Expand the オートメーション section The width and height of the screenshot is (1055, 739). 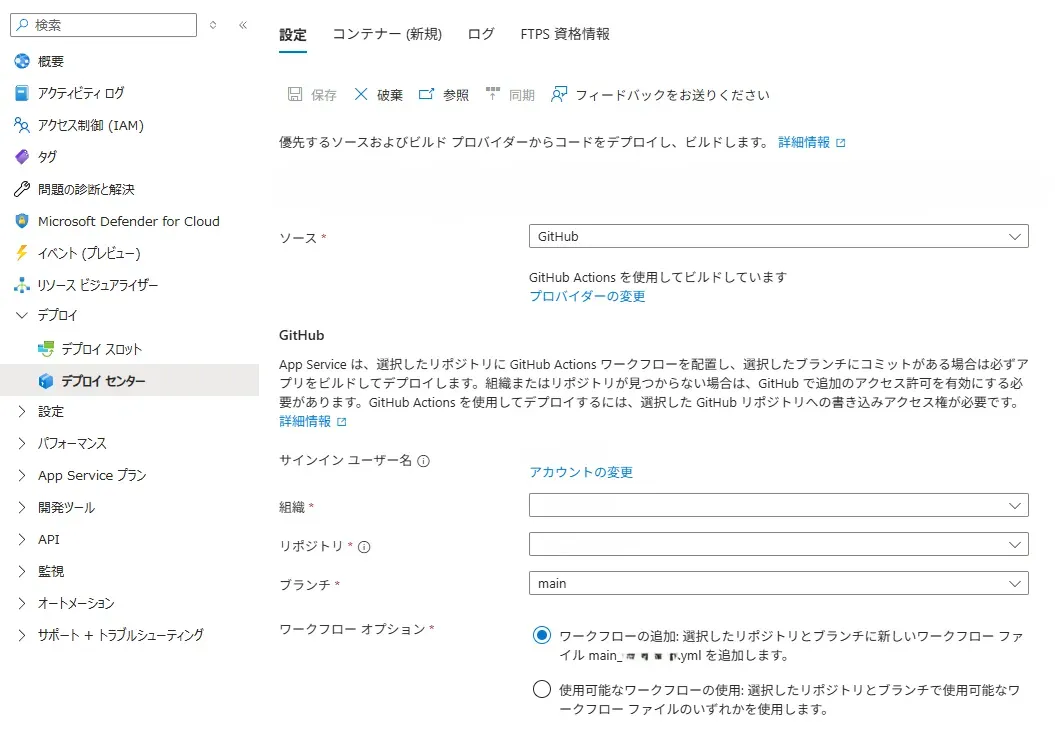tap(22, 603)
